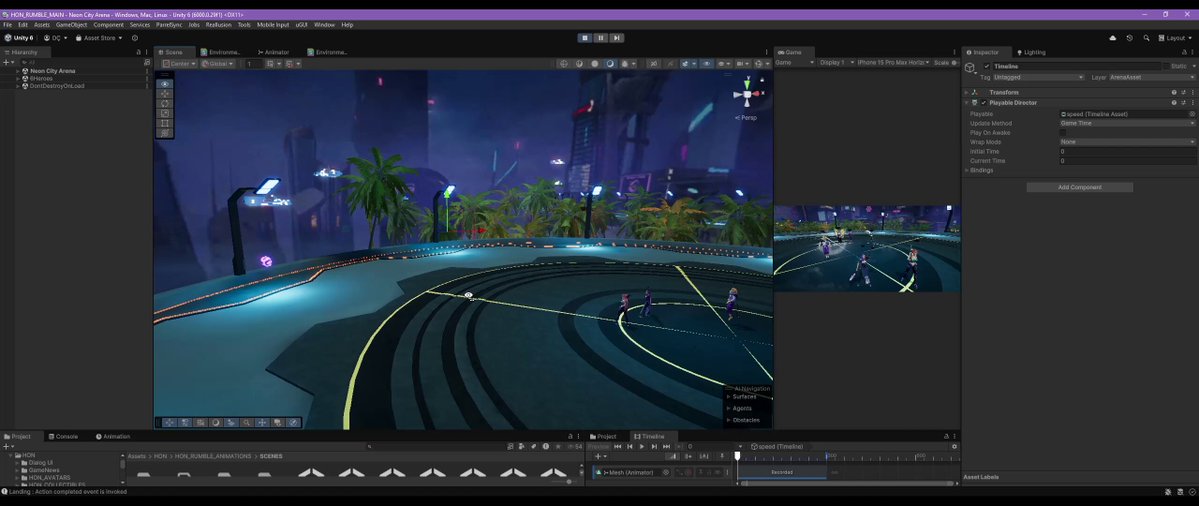The width and height of the screenshot is (1199, 506).
Task: Switch to the Animation tab
Action: click(112, 436)
